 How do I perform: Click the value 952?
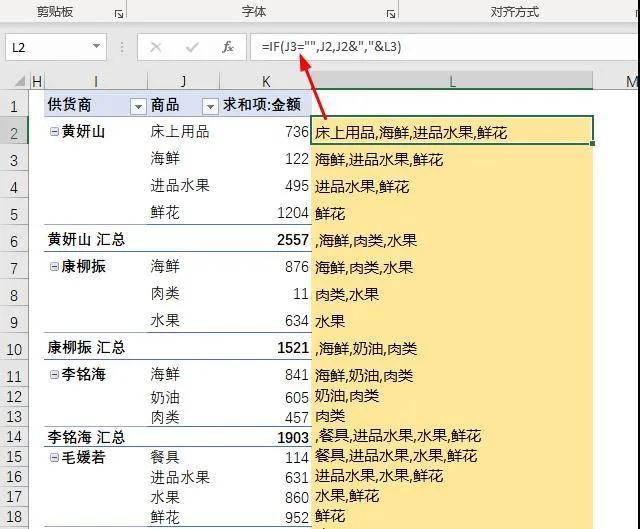click(x=297, y=518)
